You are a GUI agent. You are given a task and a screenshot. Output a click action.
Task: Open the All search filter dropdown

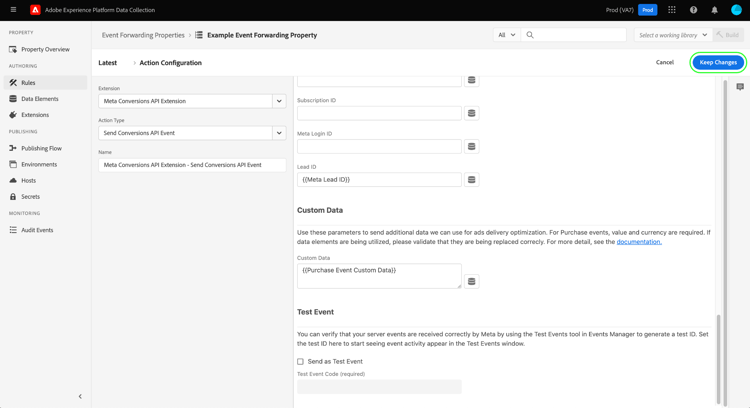(507, 35)
